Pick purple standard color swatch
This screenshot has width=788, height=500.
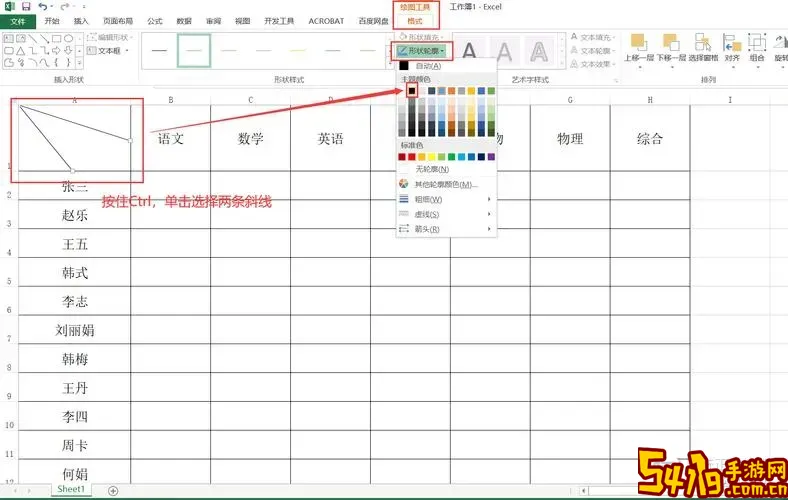click(x=491, y=157)
